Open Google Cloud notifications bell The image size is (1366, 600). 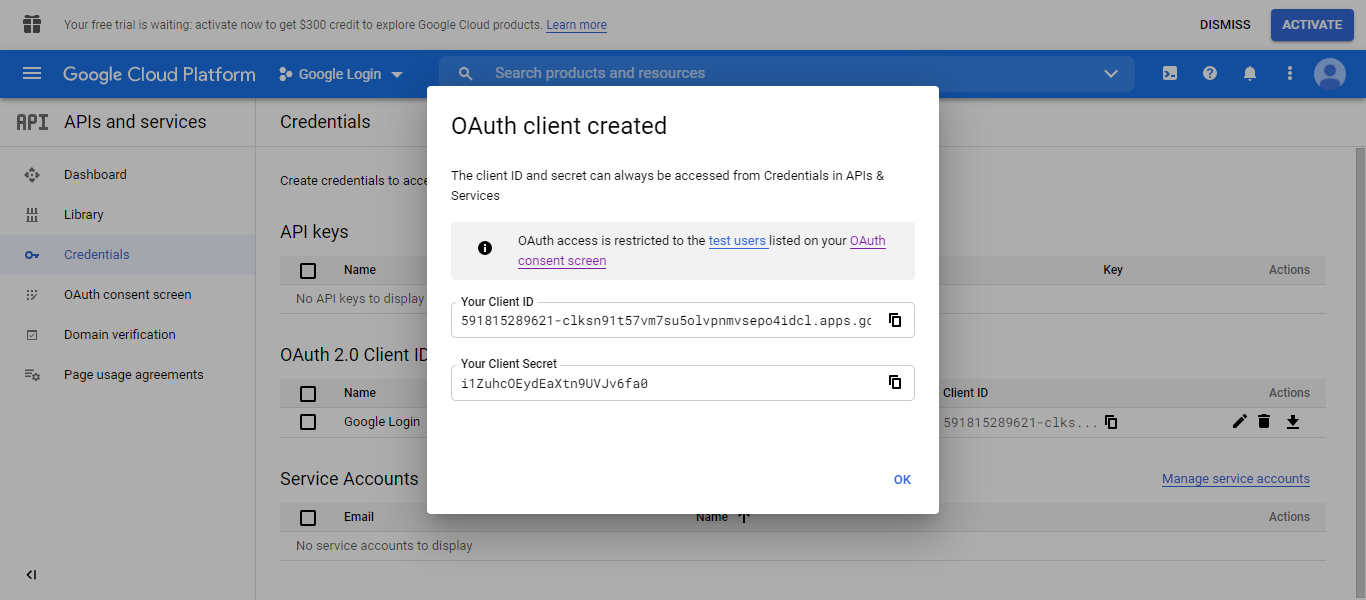(x=1249, y=73)
